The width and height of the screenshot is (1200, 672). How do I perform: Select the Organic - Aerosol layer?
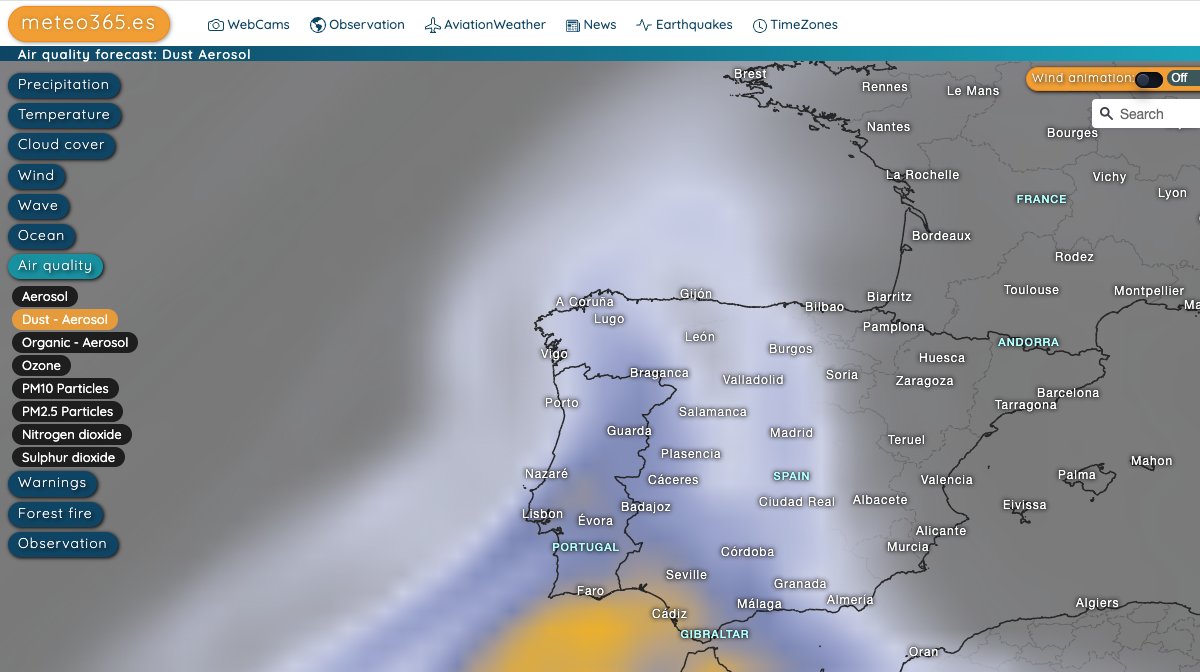coord(76,343)
